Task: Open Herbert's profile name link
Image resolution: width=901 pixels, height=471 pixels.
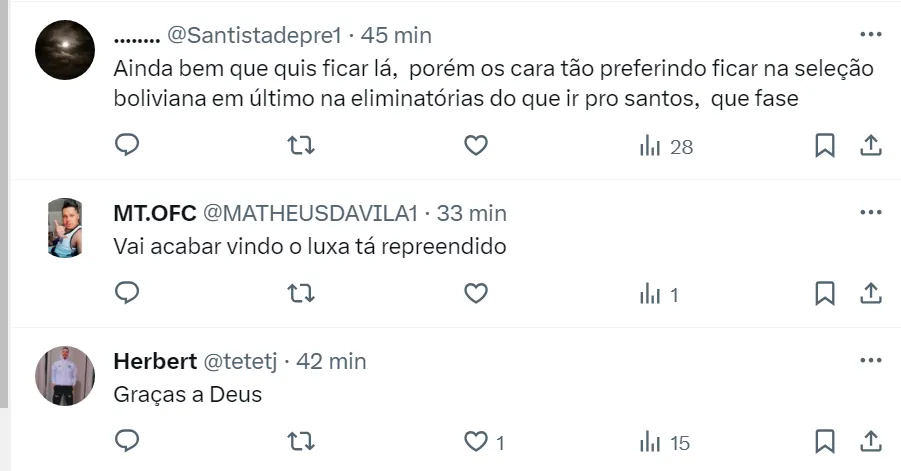Action: tap(155, 361)
